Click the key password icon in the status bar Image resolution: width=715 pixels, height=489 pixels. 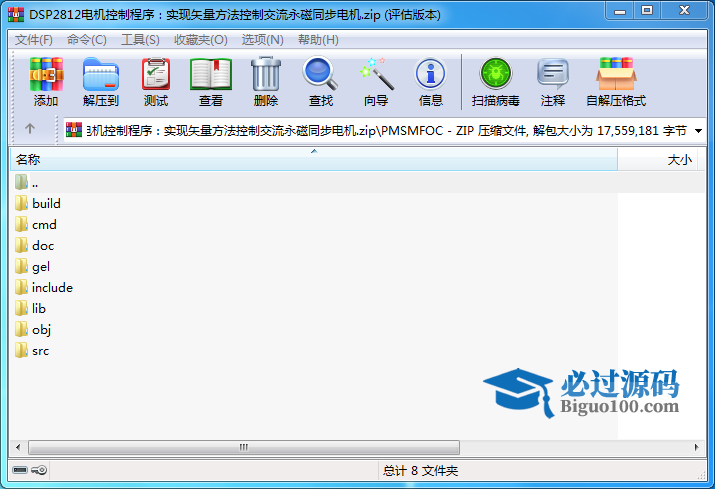(39, 470)
